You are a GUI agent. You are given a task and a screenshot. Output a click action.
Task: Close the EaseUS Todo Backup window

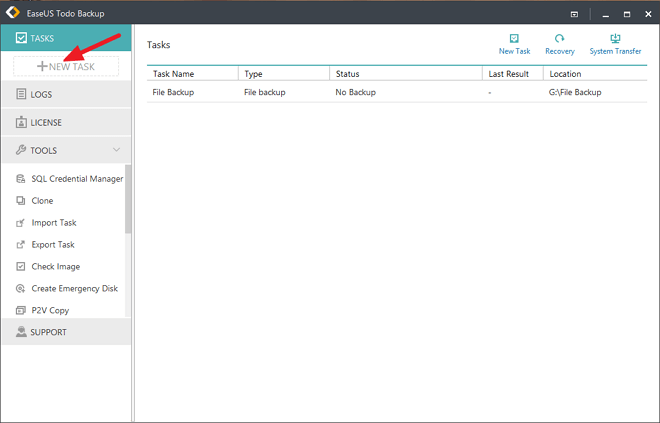coord(648,14)
